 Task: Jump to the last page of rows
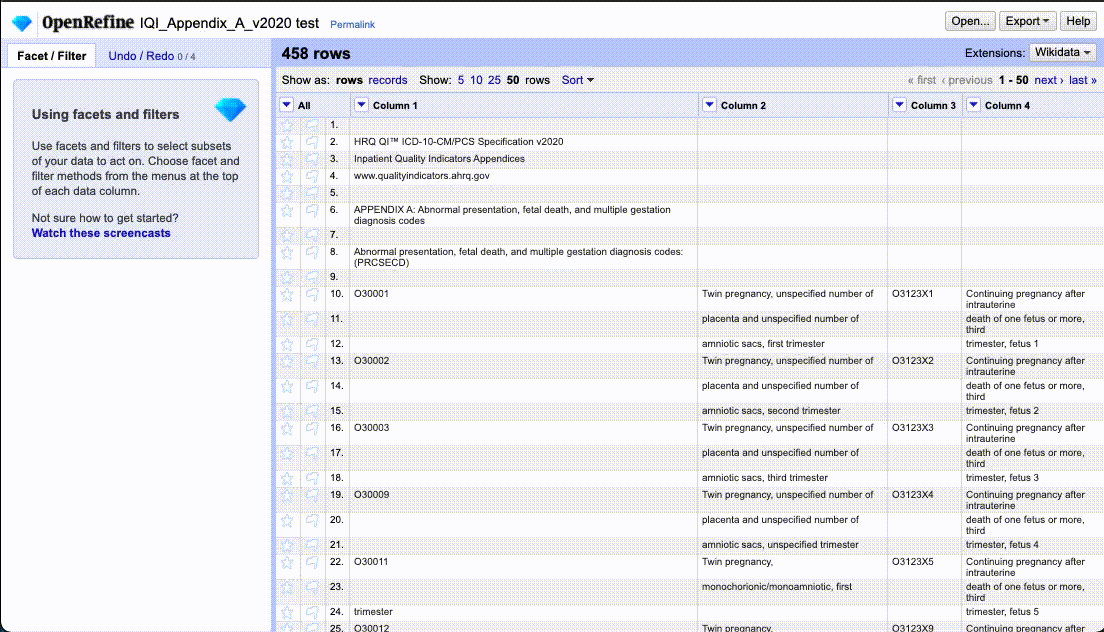click(1082, 80)
